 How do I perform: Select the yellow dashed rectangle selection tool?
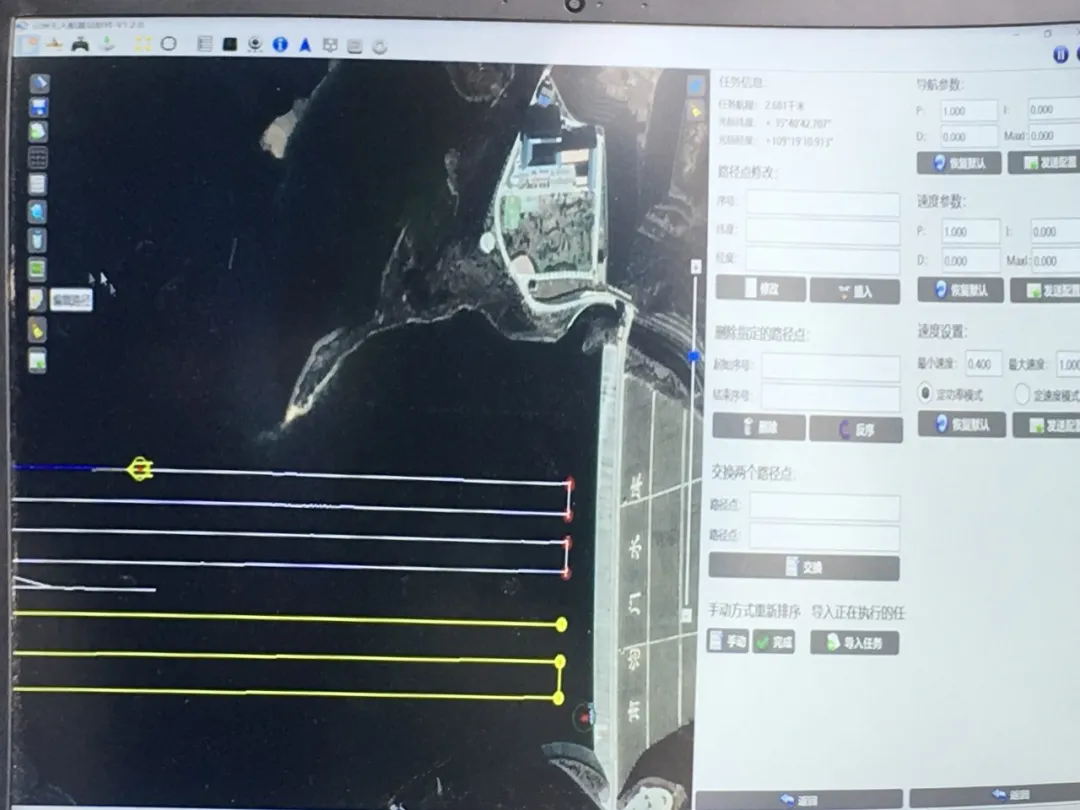(143, 45)
